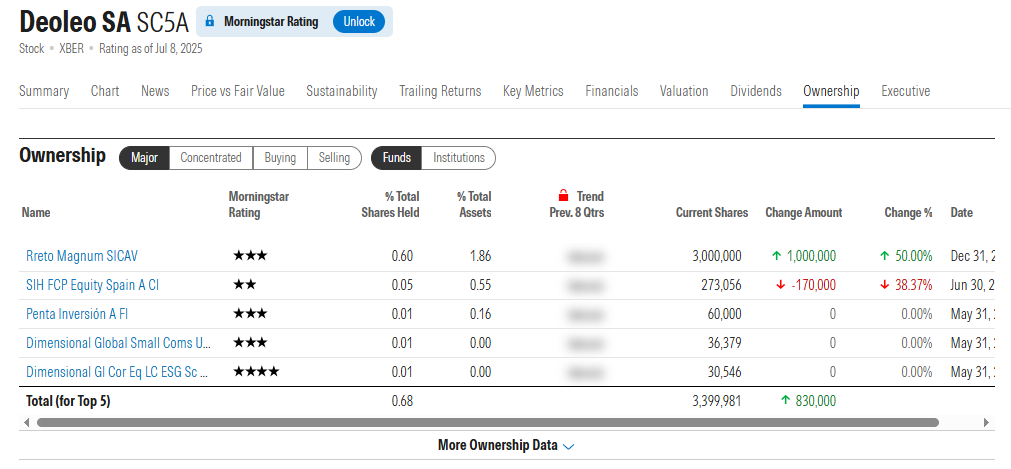This screenshot has height=469, width=1011.
Task: Go to the Valuation tab
Action: tap(684, 91)
